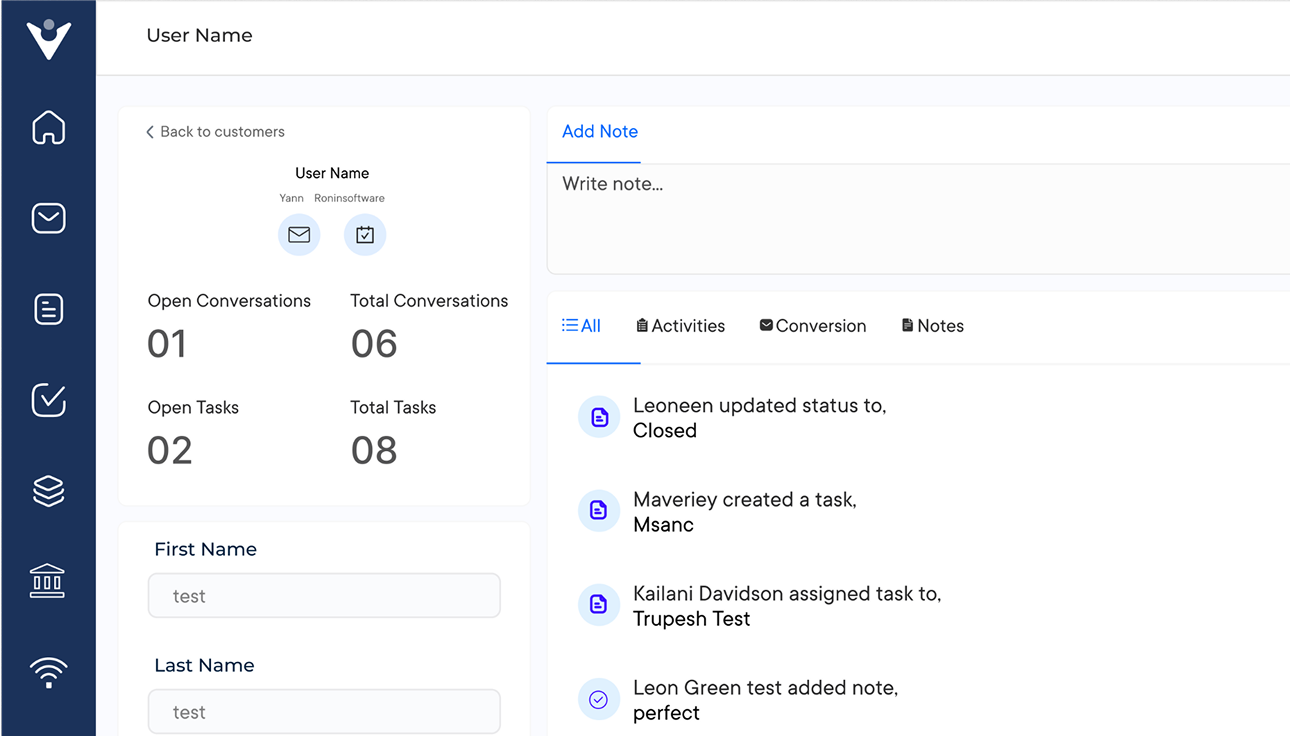Click the checkmark icon beside Leon Green note
The width and height of the screenshot is (1290, 736).
[x=599, y=700]
